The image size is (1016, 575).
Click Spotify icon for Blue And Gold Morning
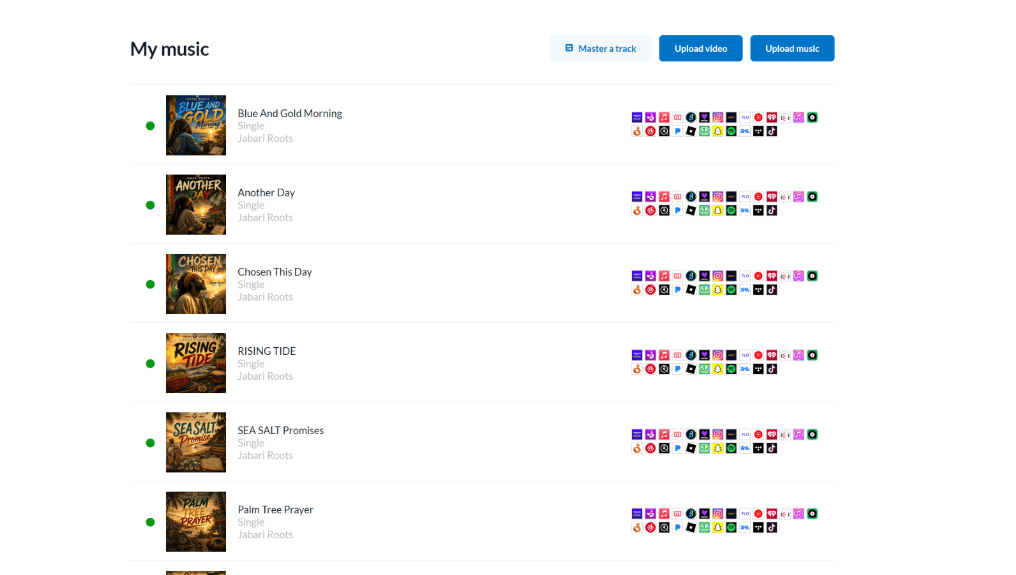click(732, 131)
